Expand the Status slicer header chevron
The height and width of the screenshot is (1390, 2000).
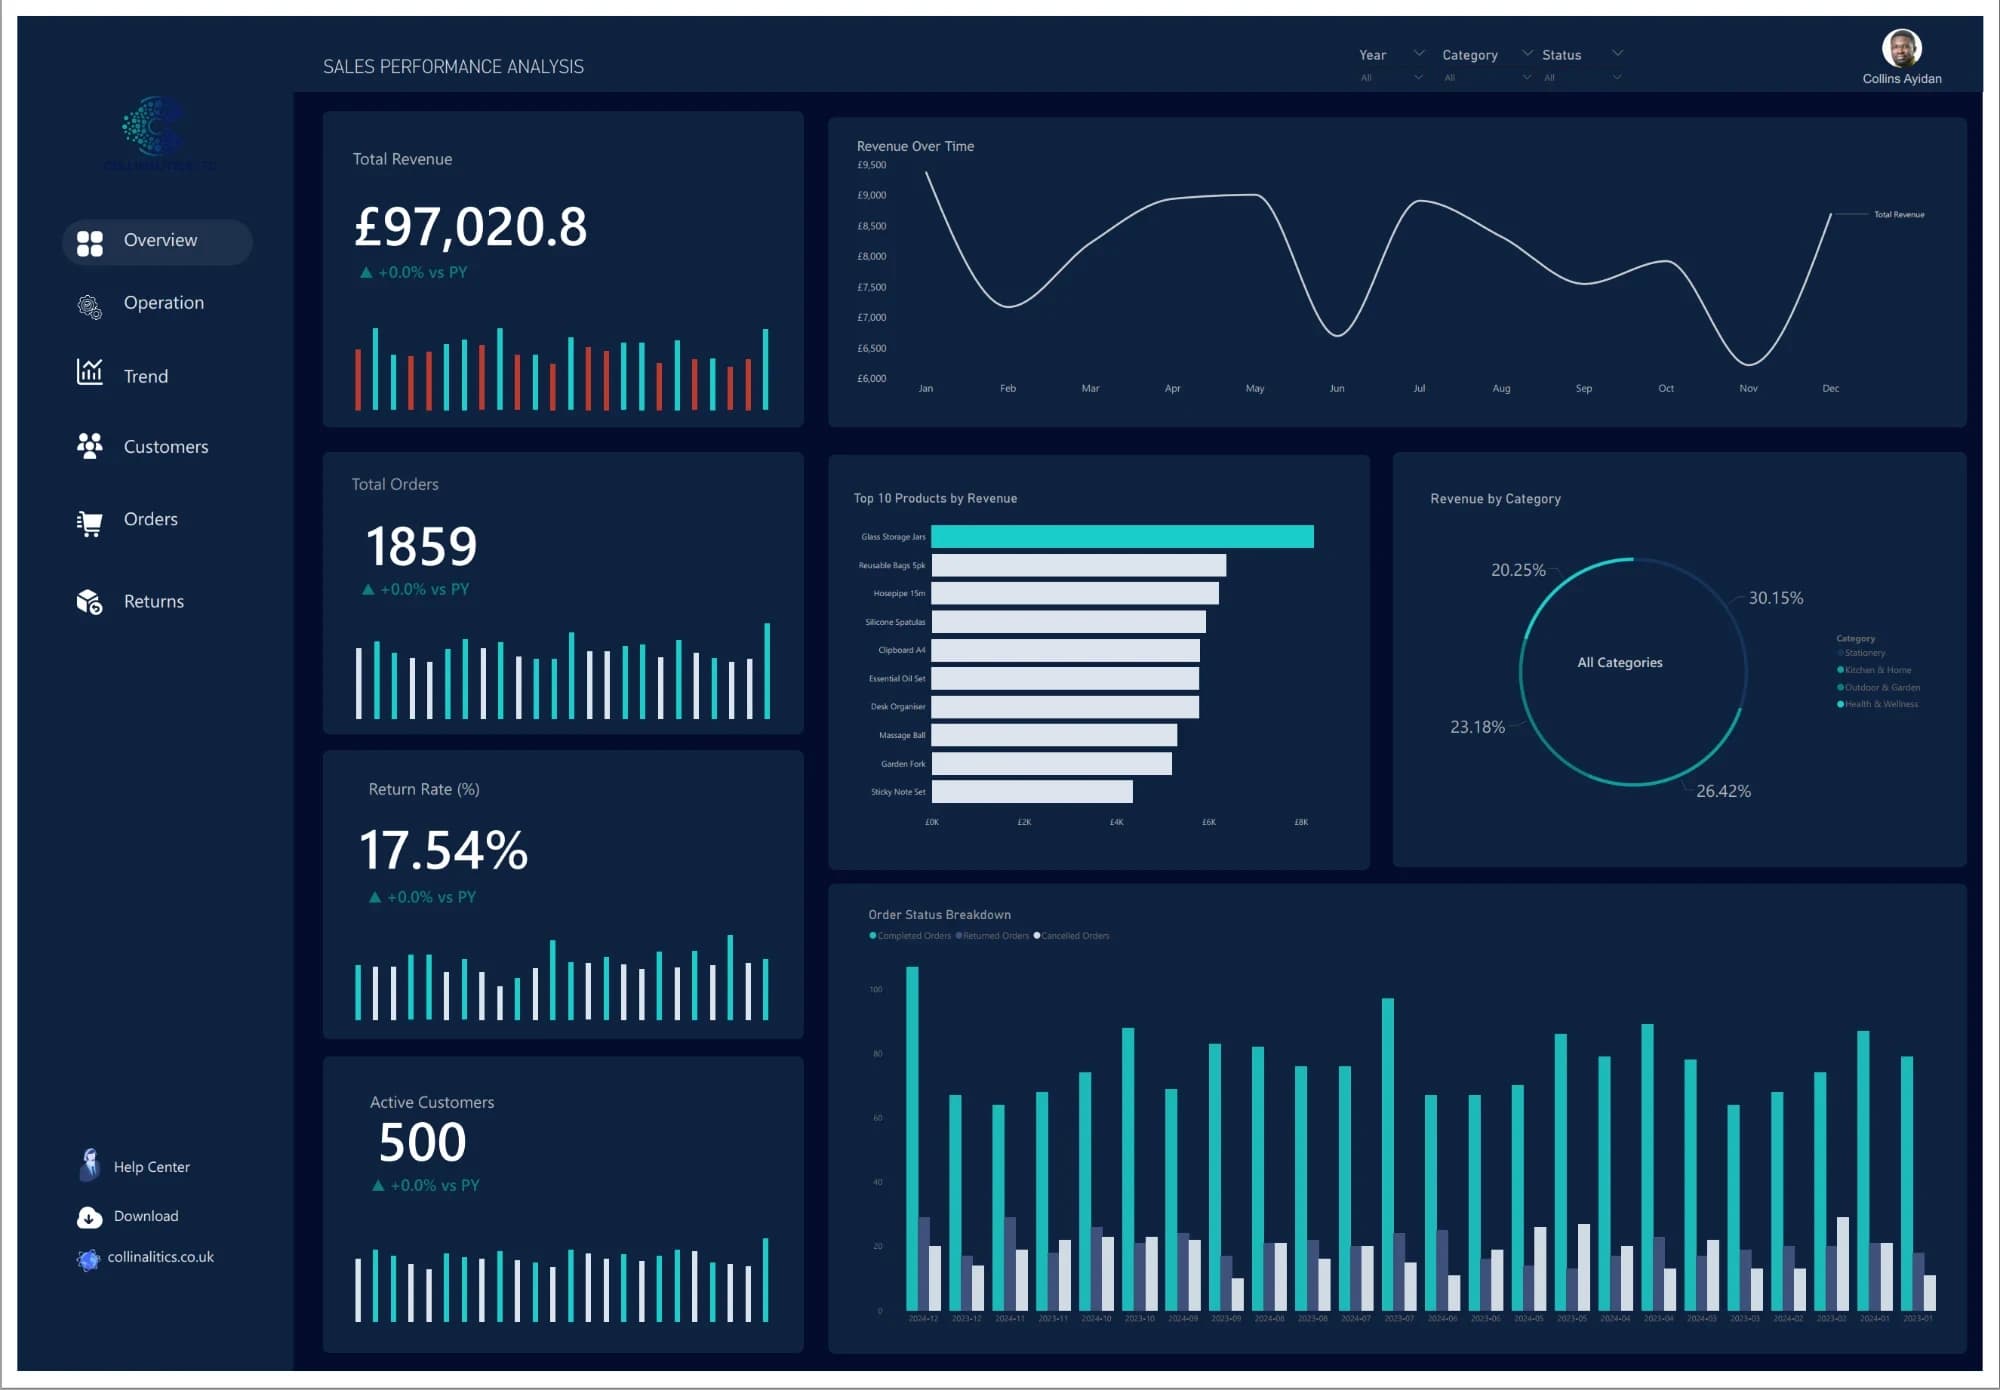click(x=1617, y=53)
